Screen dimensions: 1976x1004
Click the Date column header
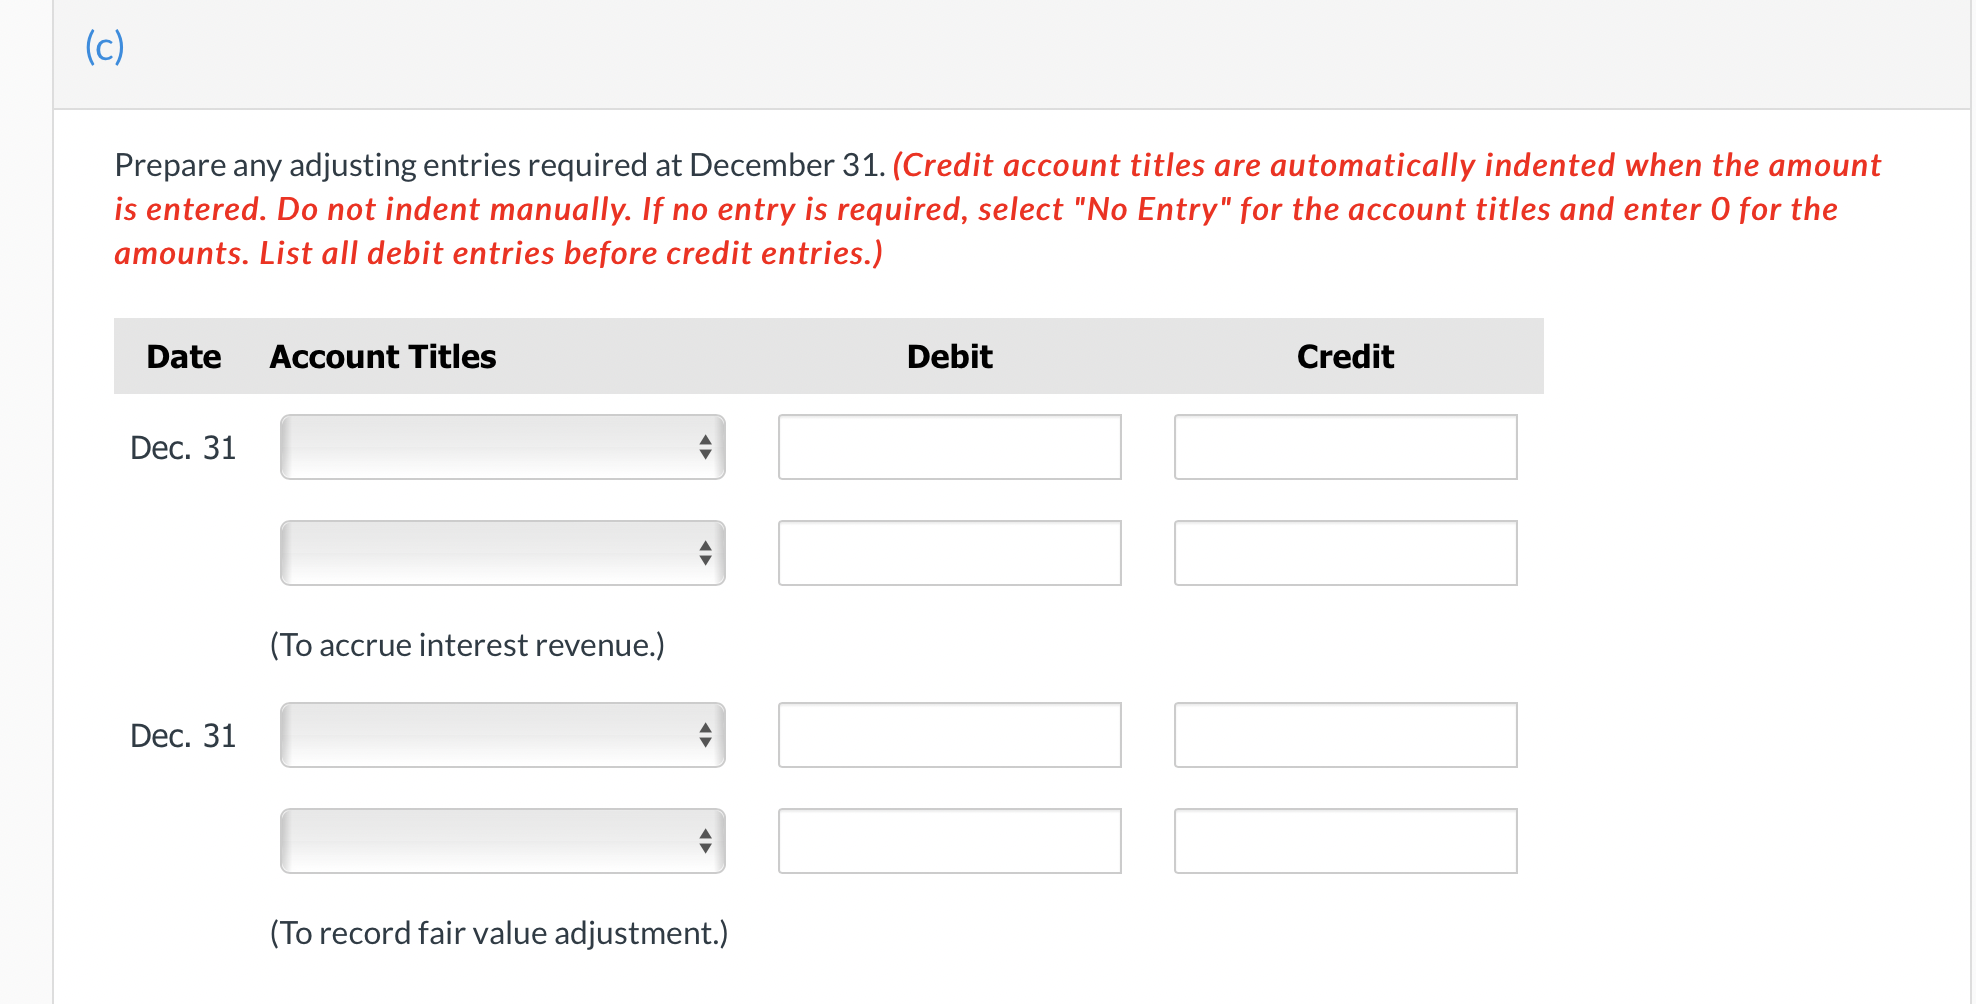tap(184, 356)
